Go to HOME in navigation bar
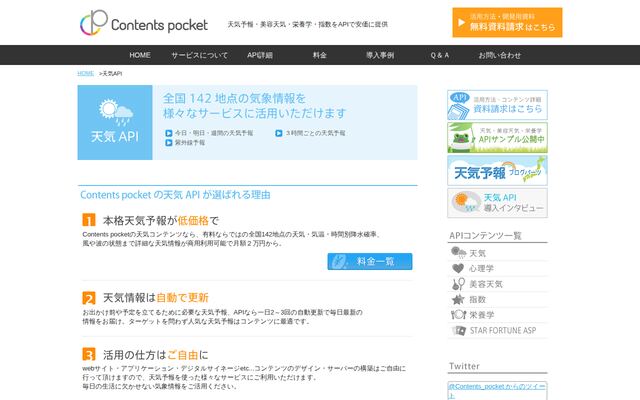 click(x=140, y=55)
